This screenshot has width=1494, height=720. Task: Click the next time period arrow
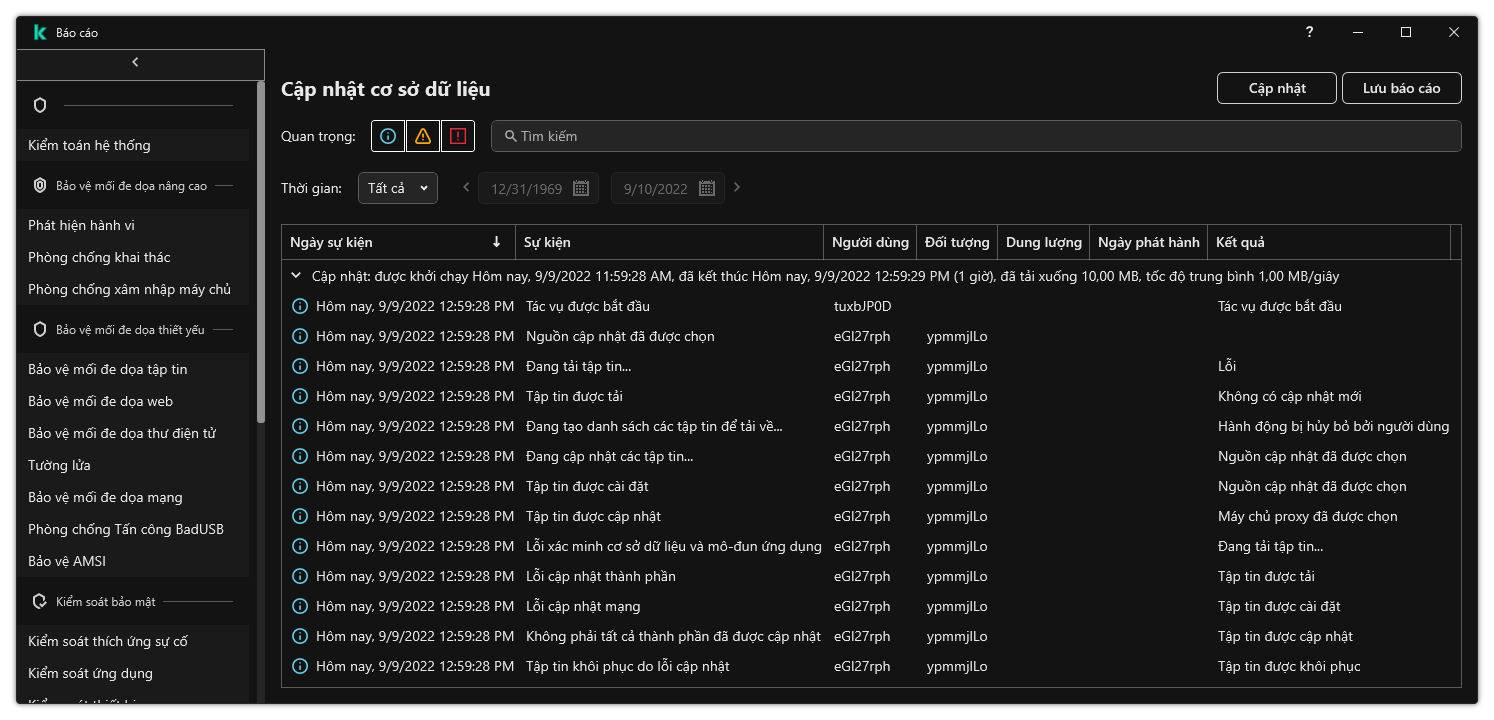point(737,187)
